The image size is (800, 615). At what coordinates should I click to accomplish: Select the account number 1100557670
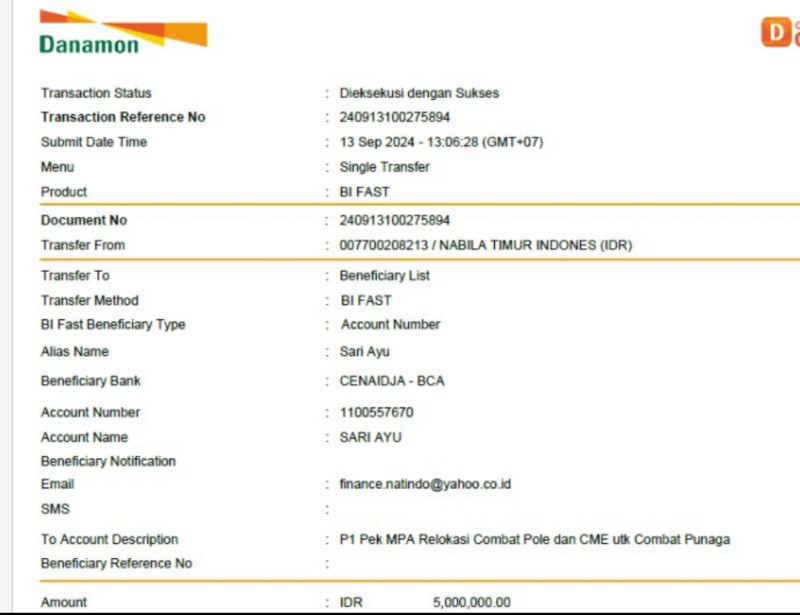377,412
